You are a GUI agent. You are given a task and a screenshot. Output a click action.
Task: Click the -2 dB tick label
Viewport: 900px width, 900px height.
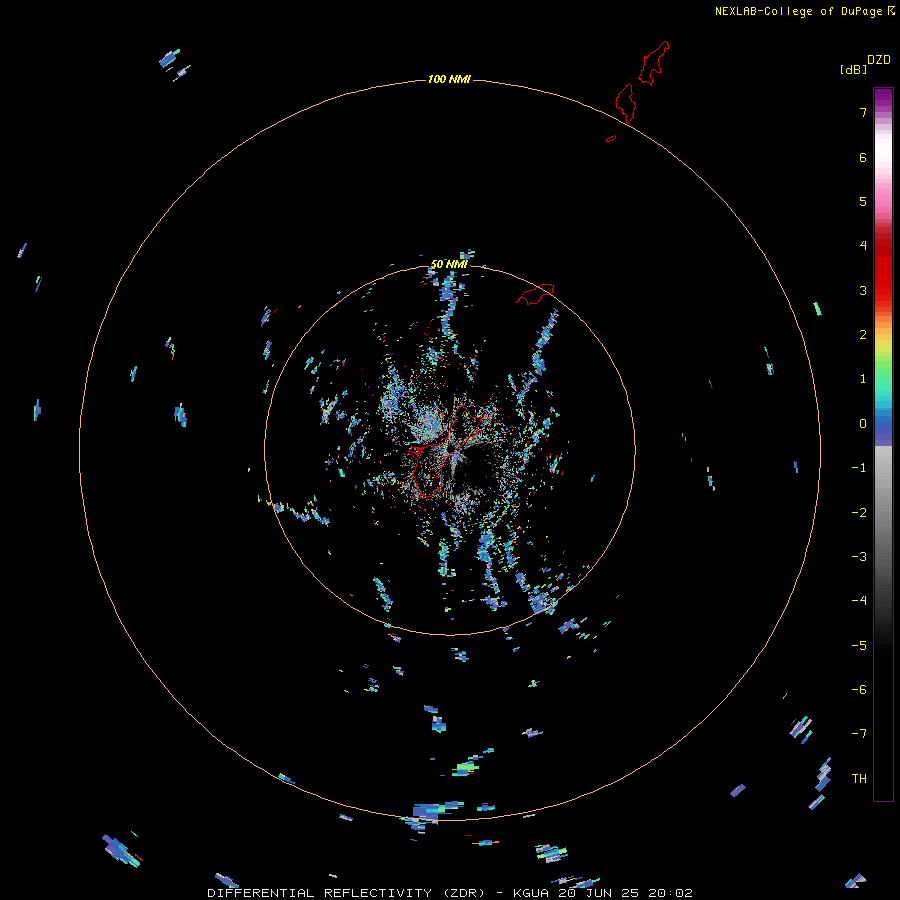[859, 513]
